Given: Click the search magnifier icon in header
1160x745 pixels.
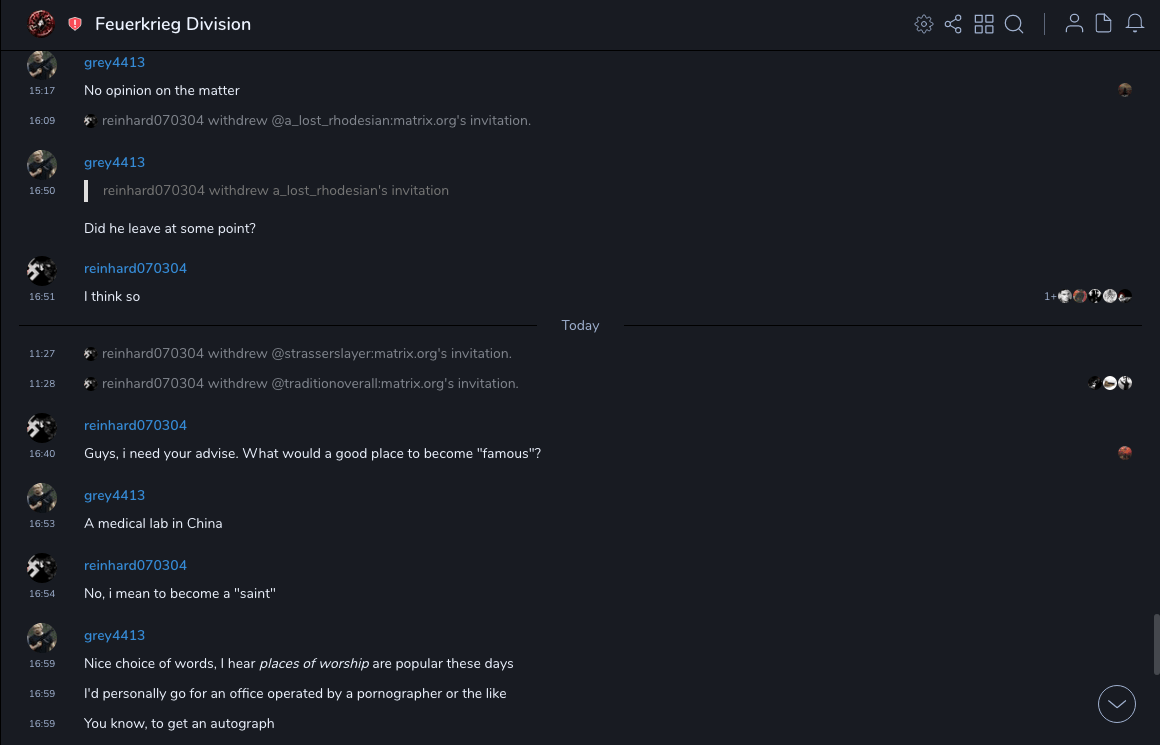Looking at the screenshot, I should coord(1014,24).
